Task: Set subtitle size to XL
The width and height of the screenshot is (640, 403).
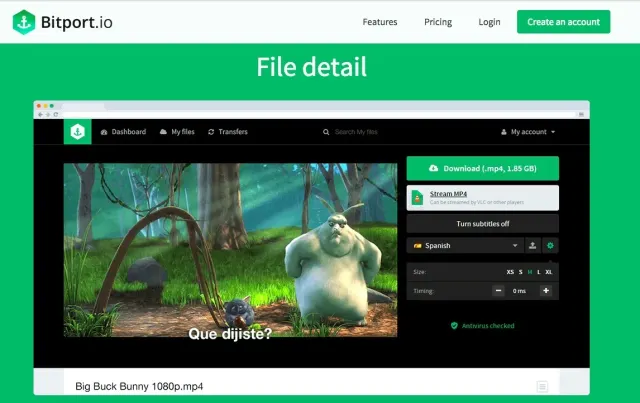Action: (549, 272)
